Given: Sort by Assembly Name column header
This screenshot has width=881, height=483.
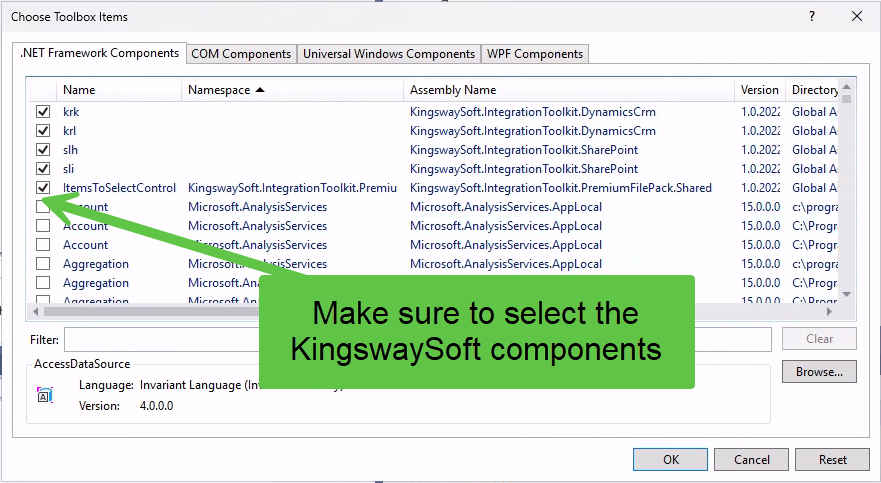Looking at the screenshot, I should [569, 90].
